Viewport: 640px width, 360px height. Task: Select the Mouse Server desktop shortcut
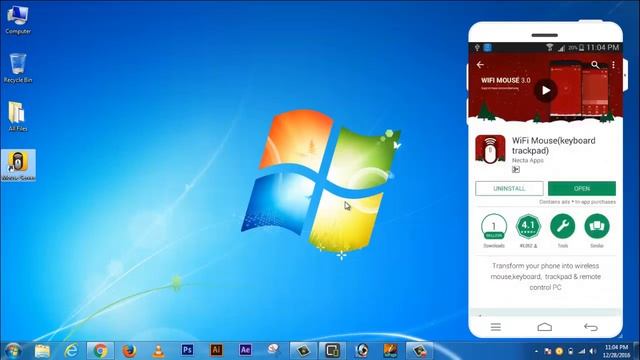[18, 165]
